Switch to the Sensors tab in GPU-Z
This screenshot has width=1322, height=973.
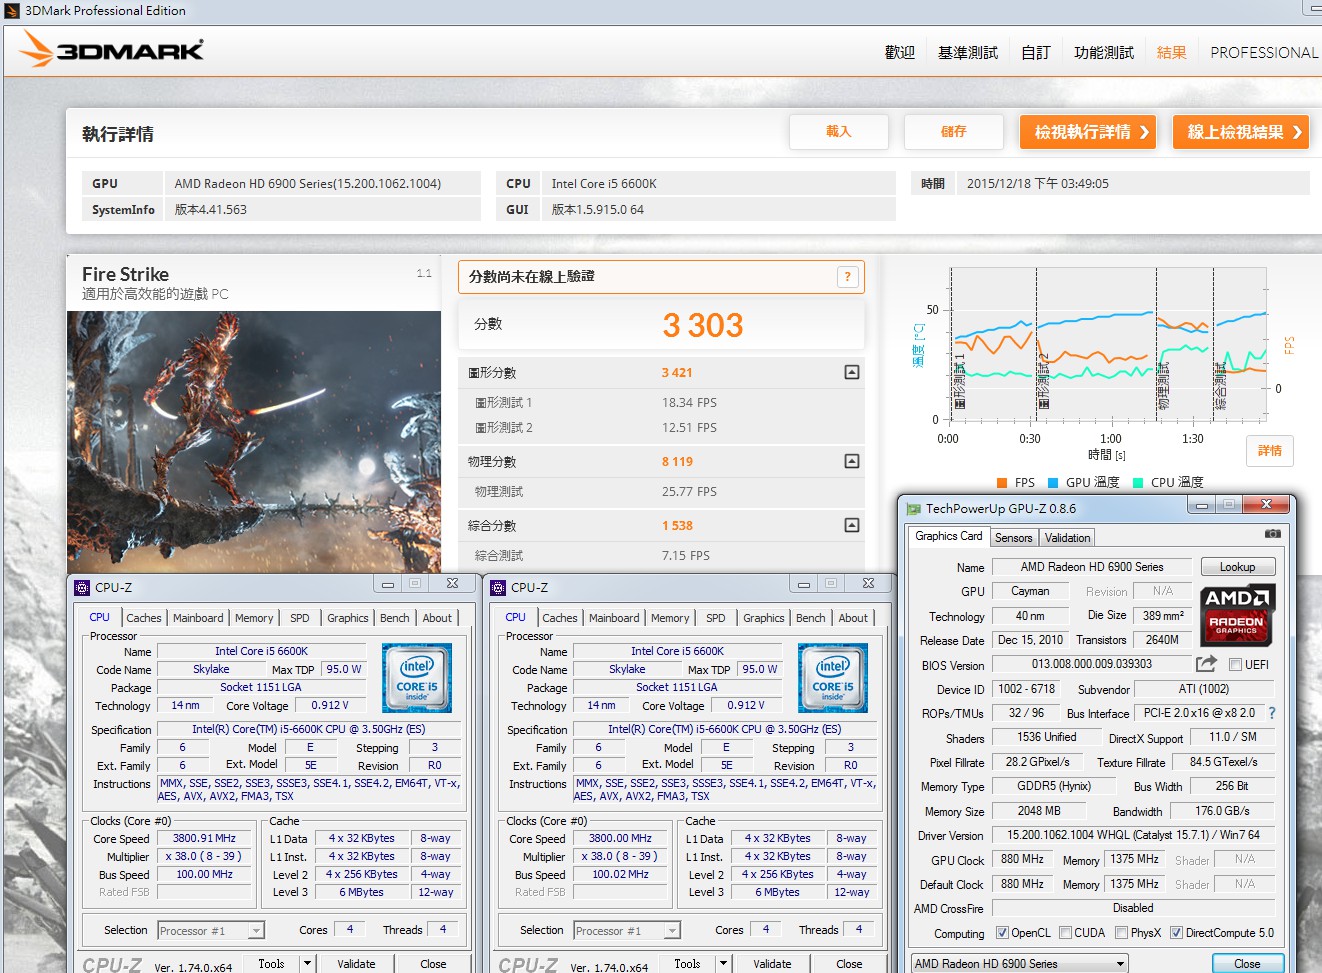[x=1013, y=538]
